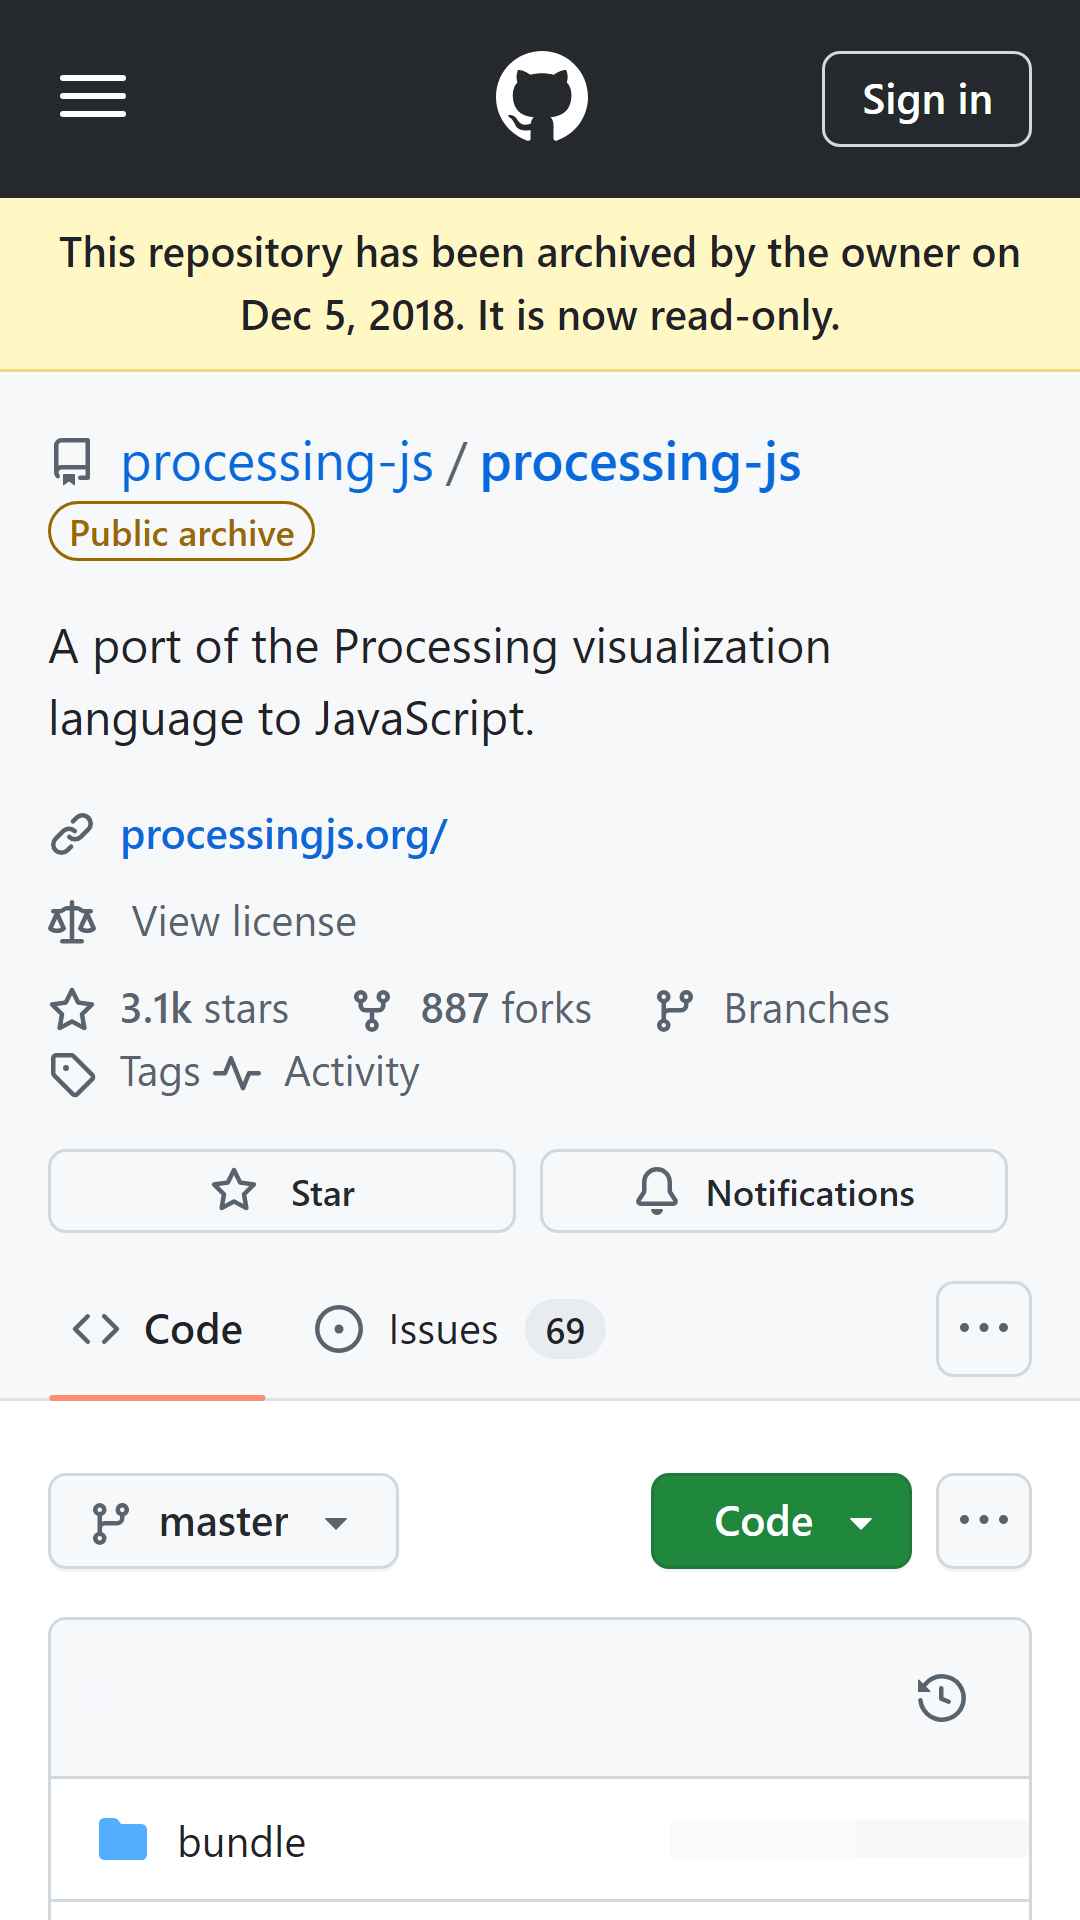Open more repository tabs ellipsis menu

[984, 1329]
